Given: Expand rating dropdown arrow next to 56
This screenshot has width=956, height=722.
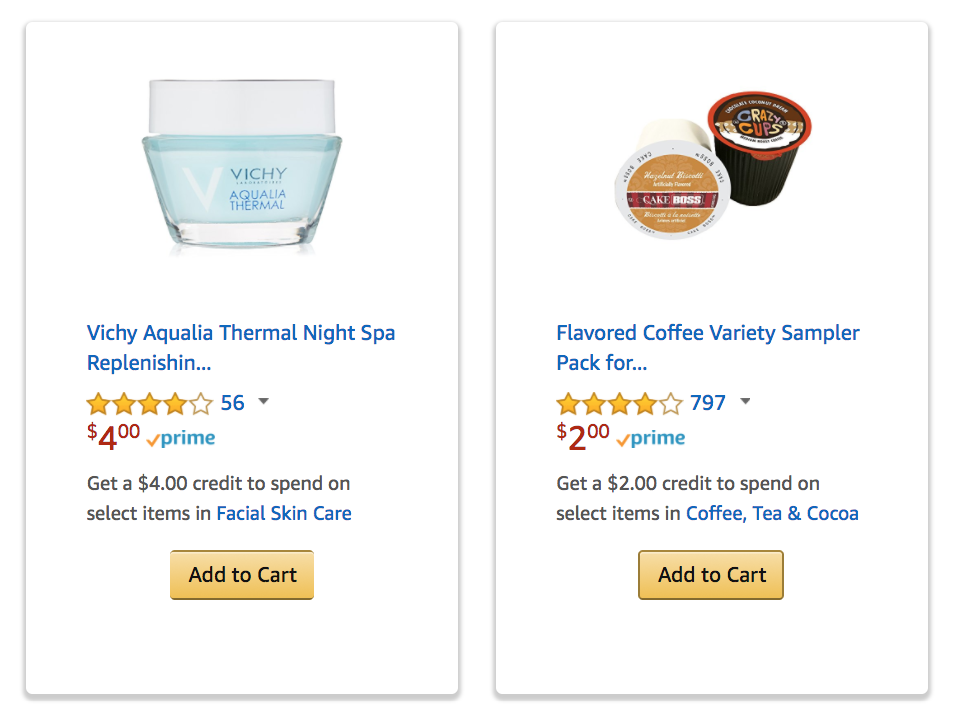Looking at the screenshot, I should [x=263, y=401].
